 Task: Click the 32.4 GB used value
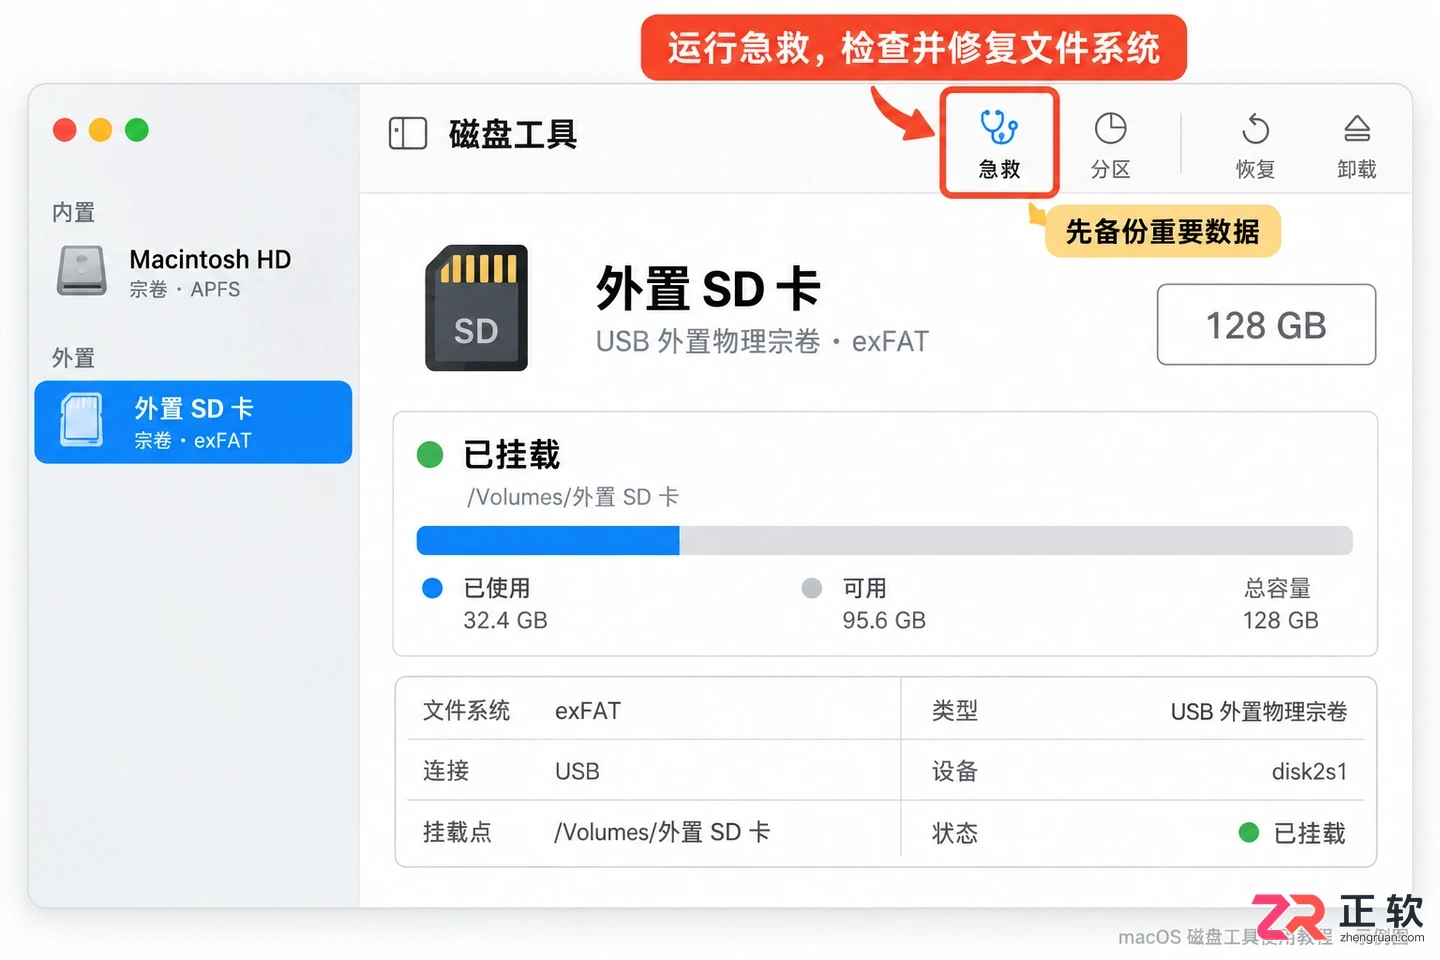click(505, 620)
